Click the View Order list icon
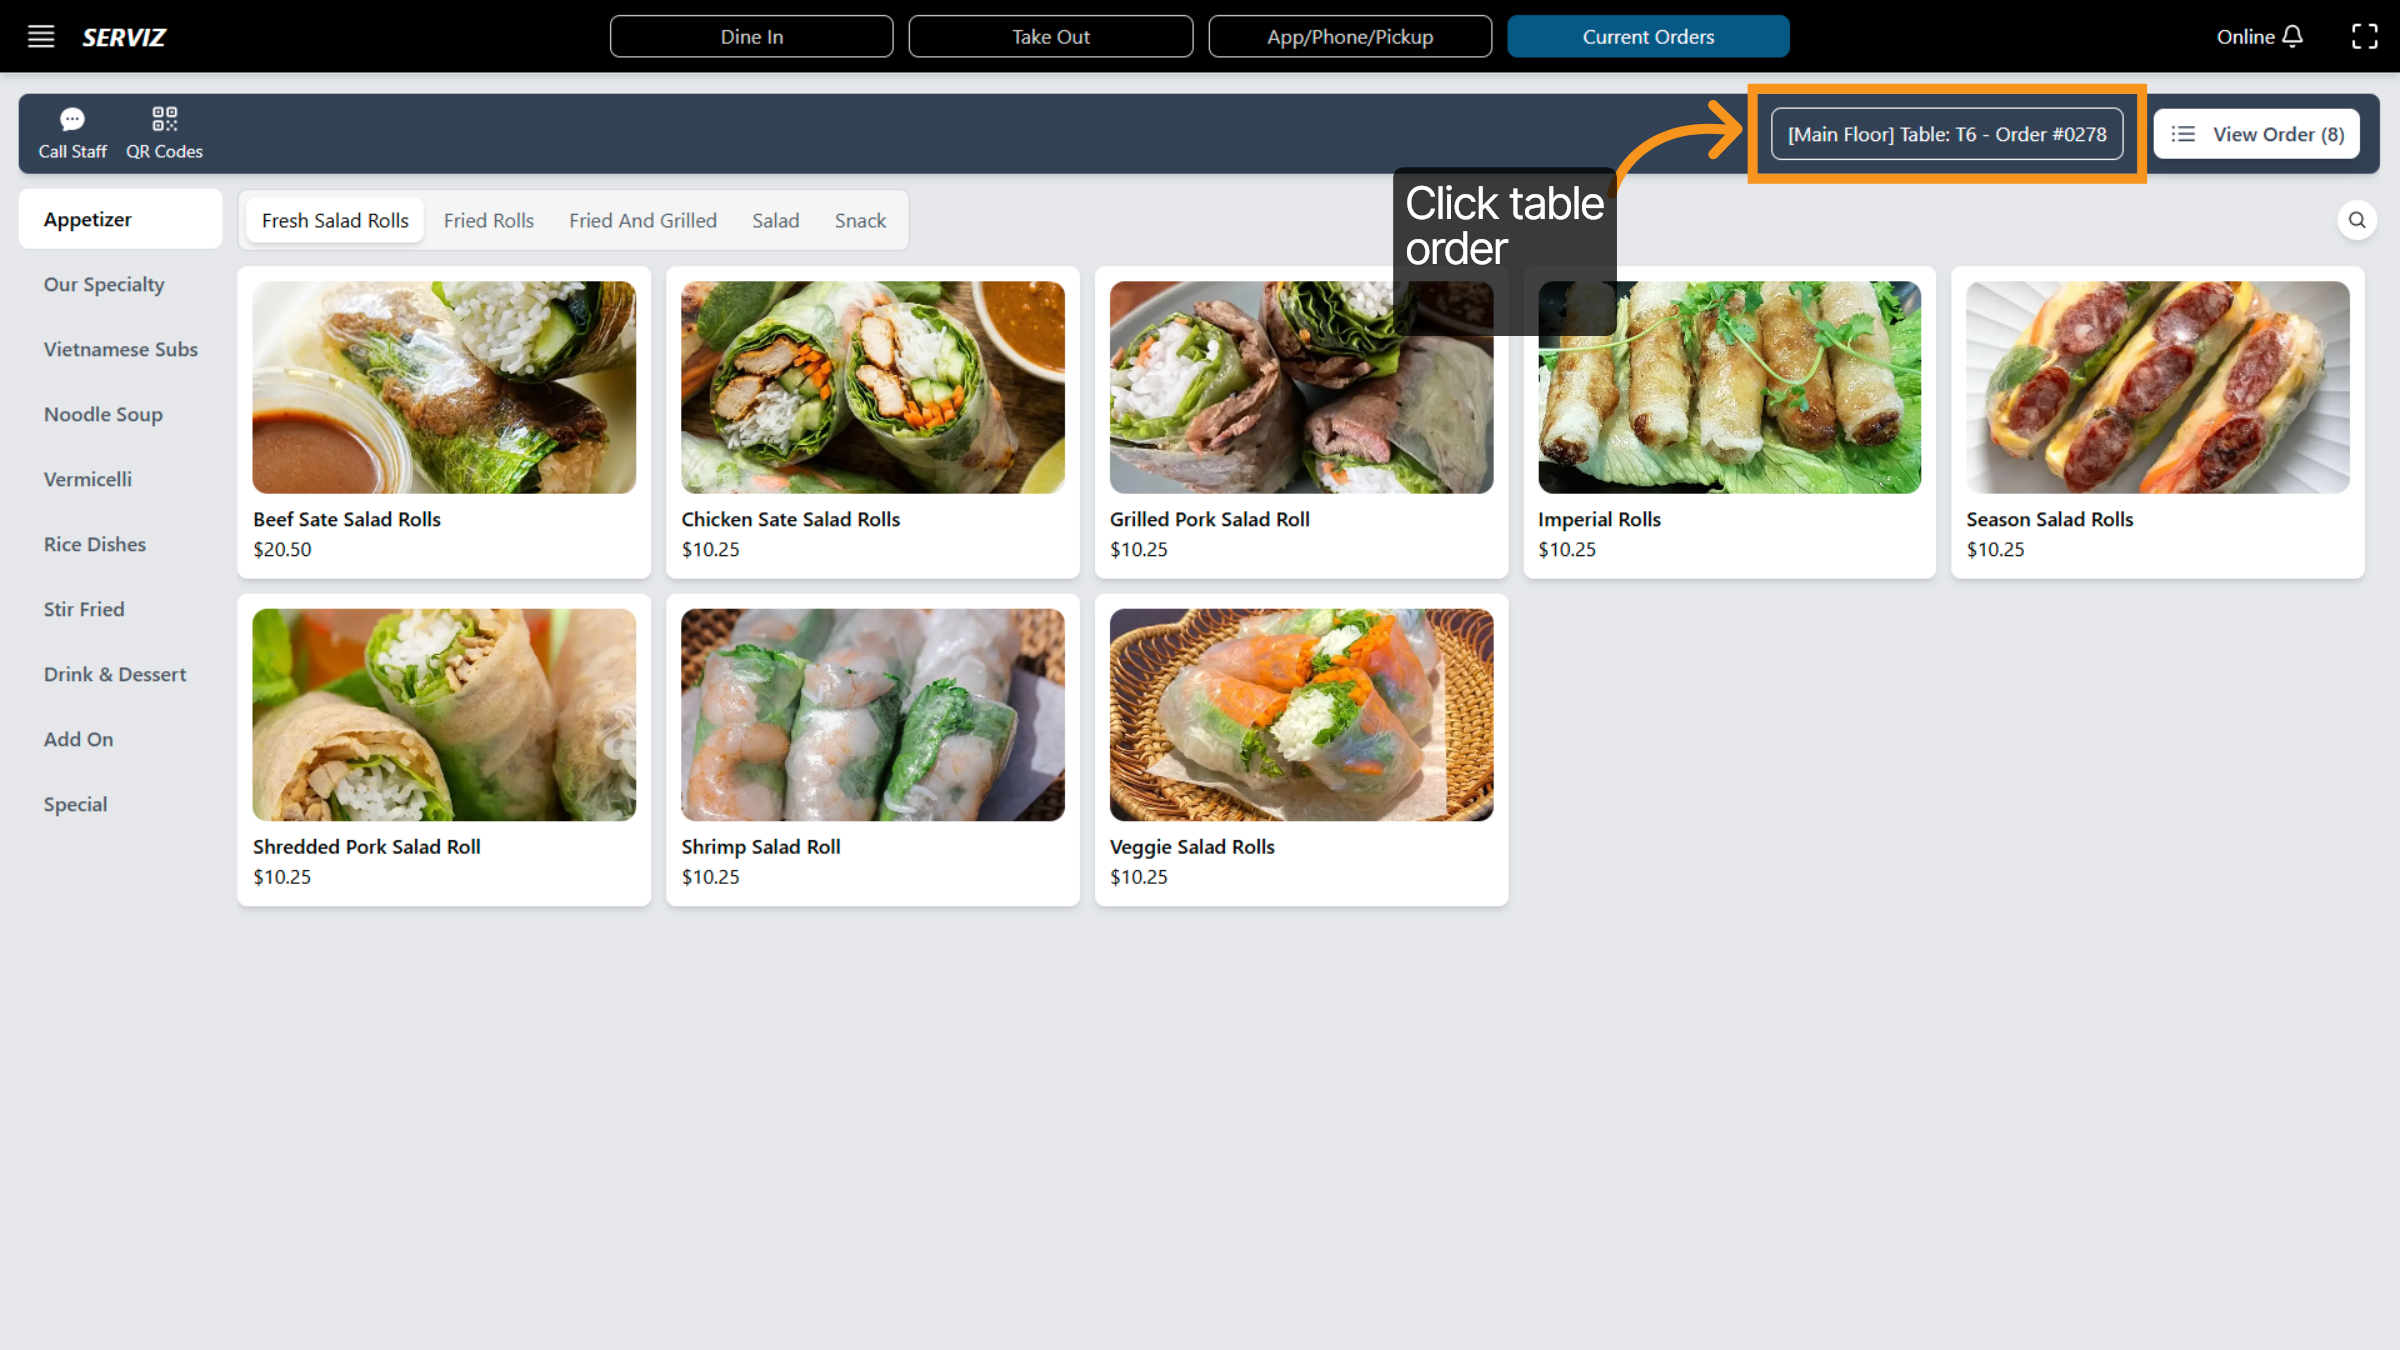 [2184, 134]
